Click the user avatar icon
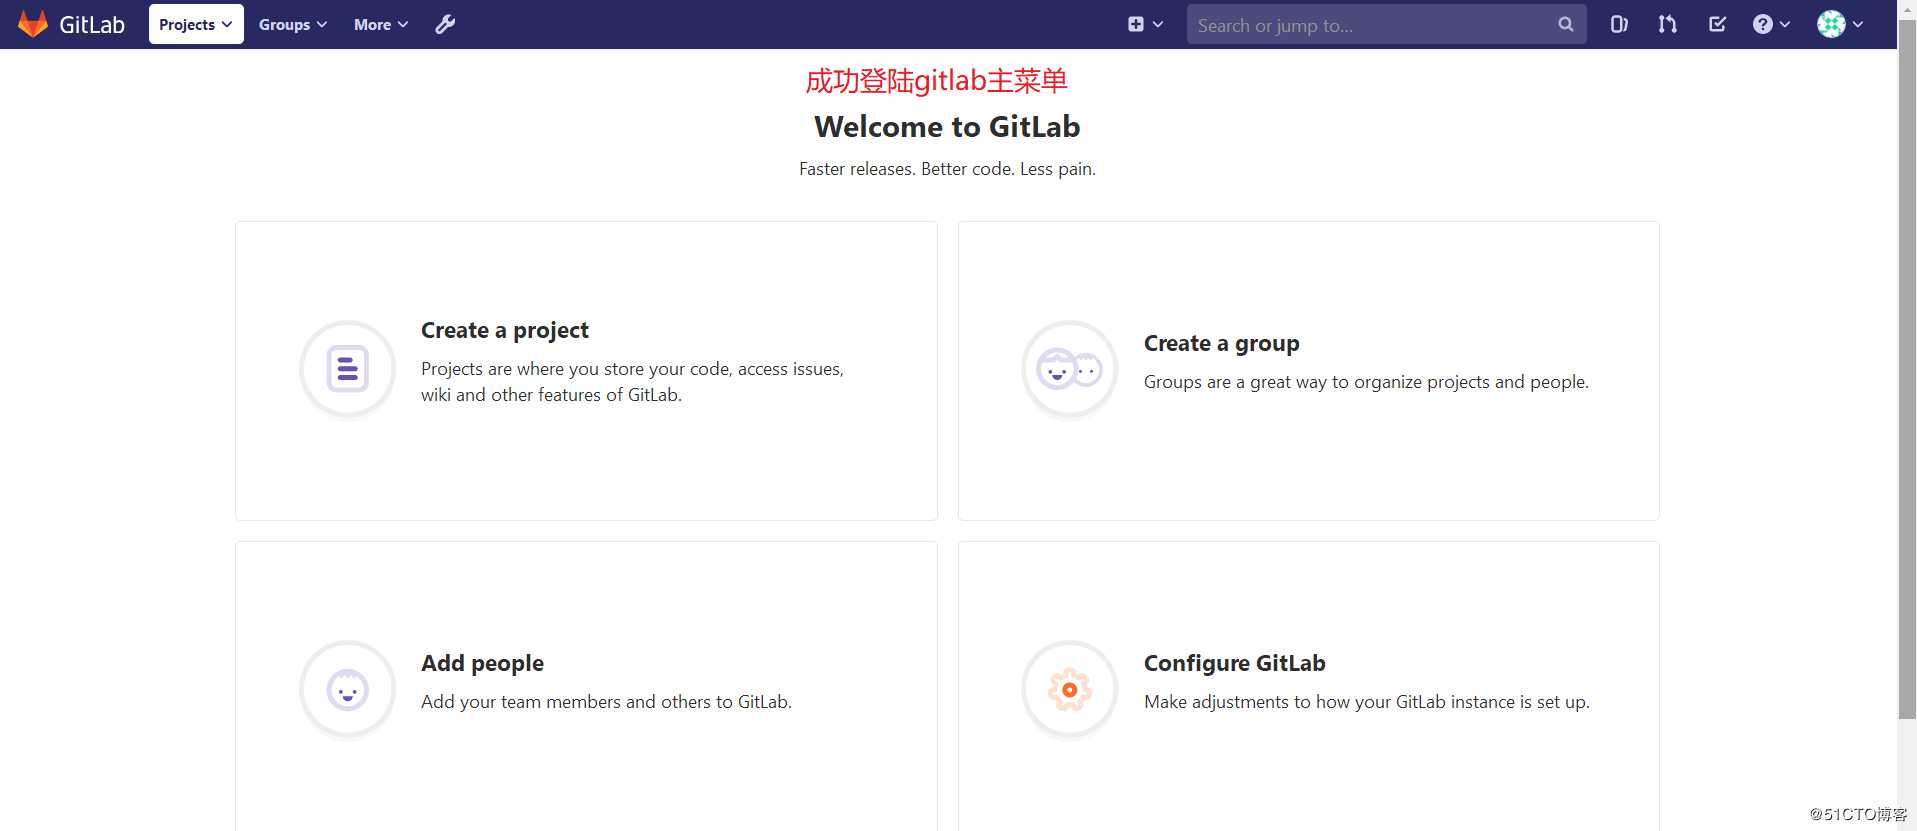This screenshot has height=831, width=1917. (x=1831, y=24)
